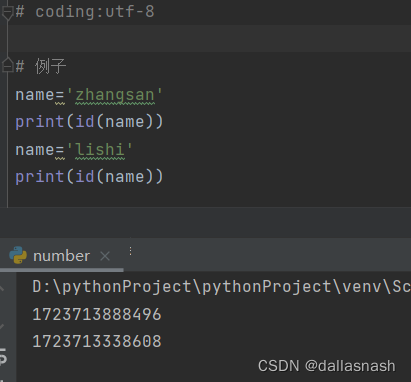411x382 pixels.
Task: Click print call below the zhangsan assignment
Action: [89, 121]
